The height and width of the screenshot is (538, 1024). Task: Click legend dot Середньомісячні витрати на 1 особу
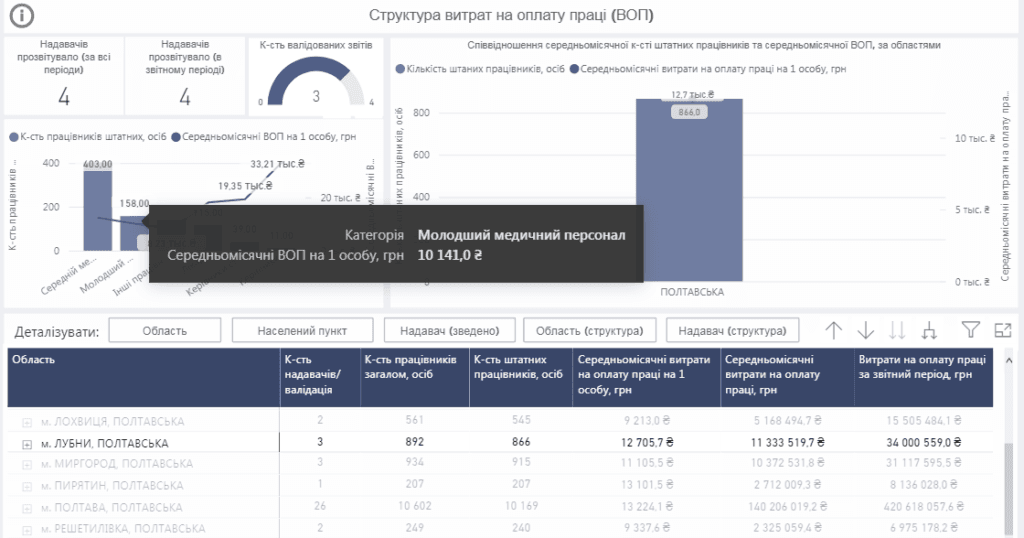coord(574,69)
